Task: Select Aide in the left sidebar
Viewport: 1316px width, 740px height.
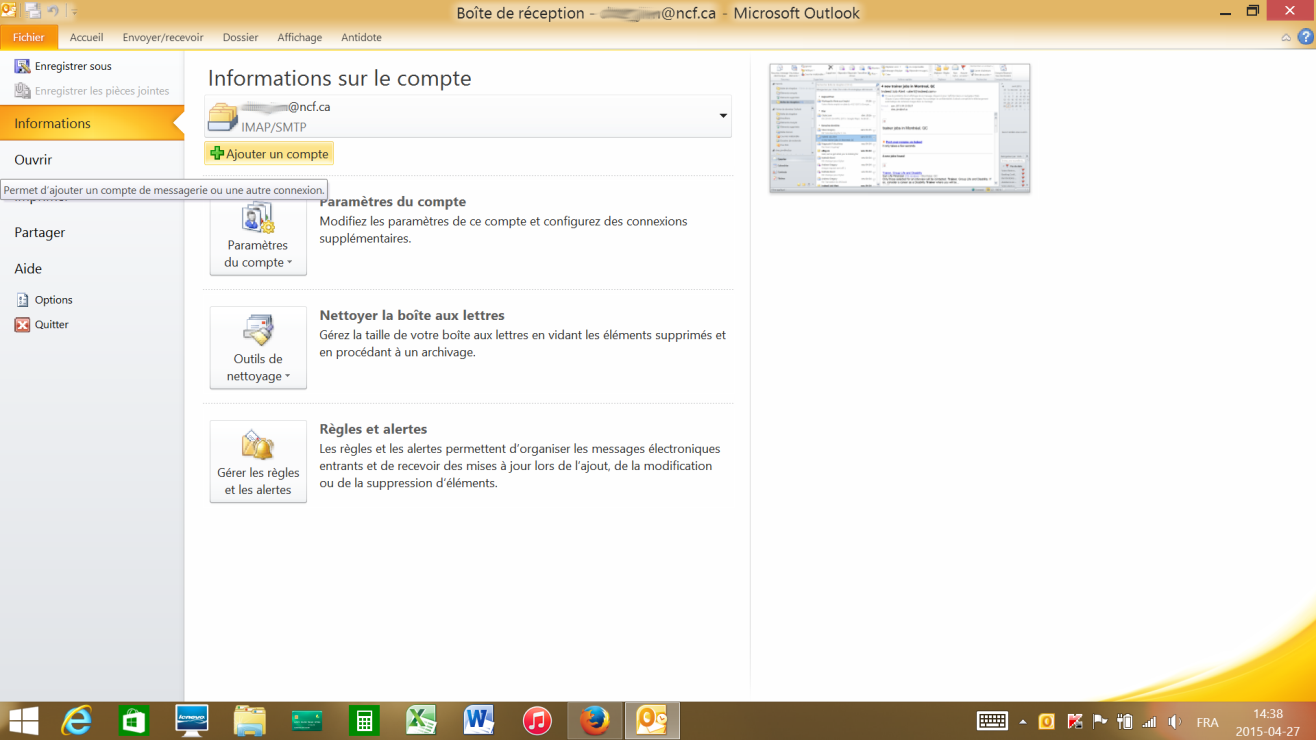Action: coord(28,268)
